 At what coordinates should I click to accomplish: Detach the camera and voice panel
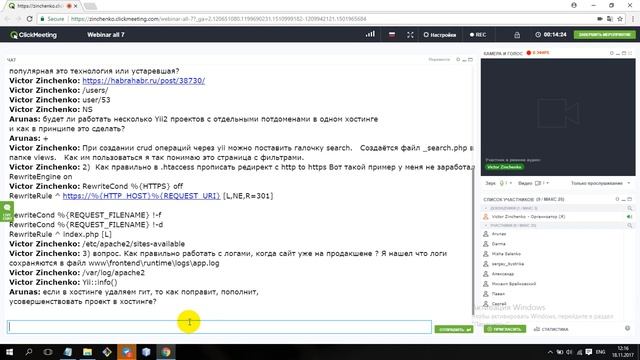(x=624, y=53)
